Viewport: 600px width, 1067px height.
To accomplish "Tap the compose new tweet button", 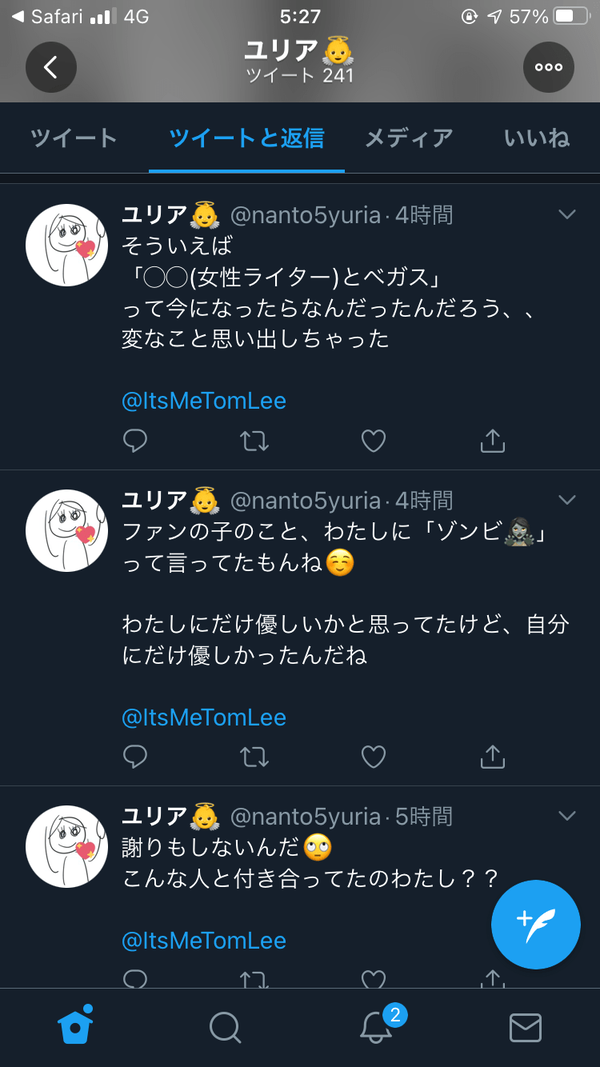I will pyautogui.click(x=536, y=925).
